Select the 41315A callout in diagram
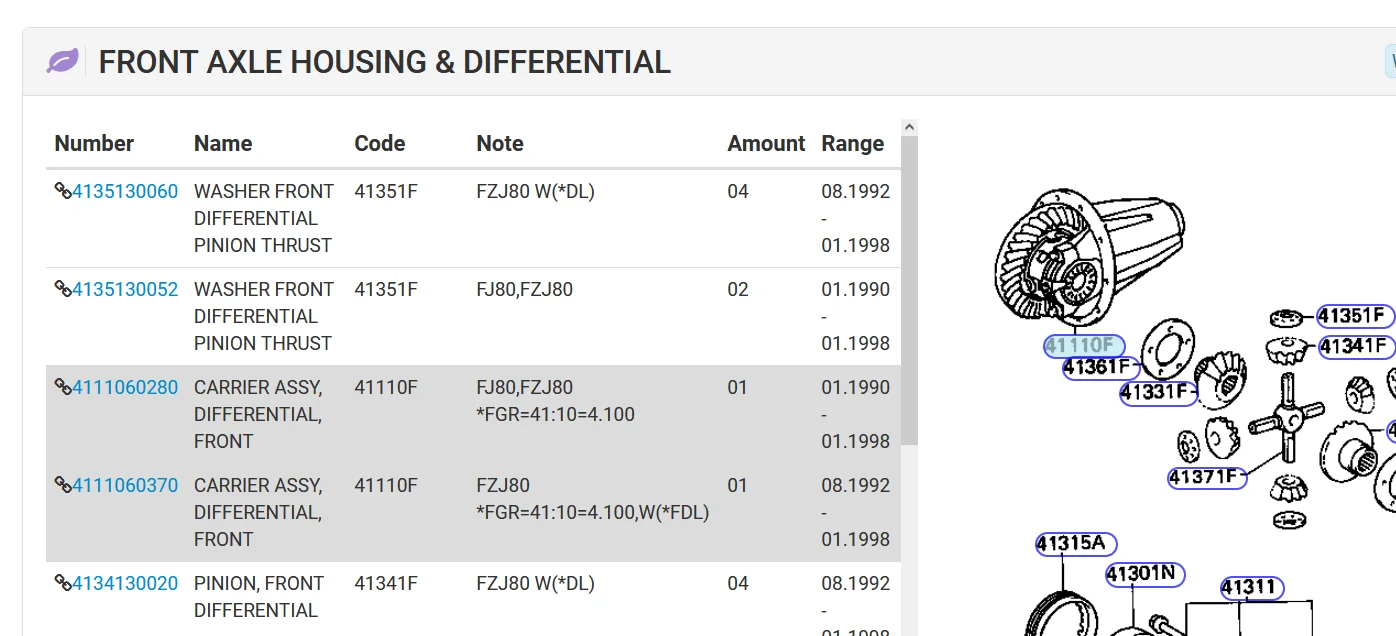 click(x=1076, y=544)
